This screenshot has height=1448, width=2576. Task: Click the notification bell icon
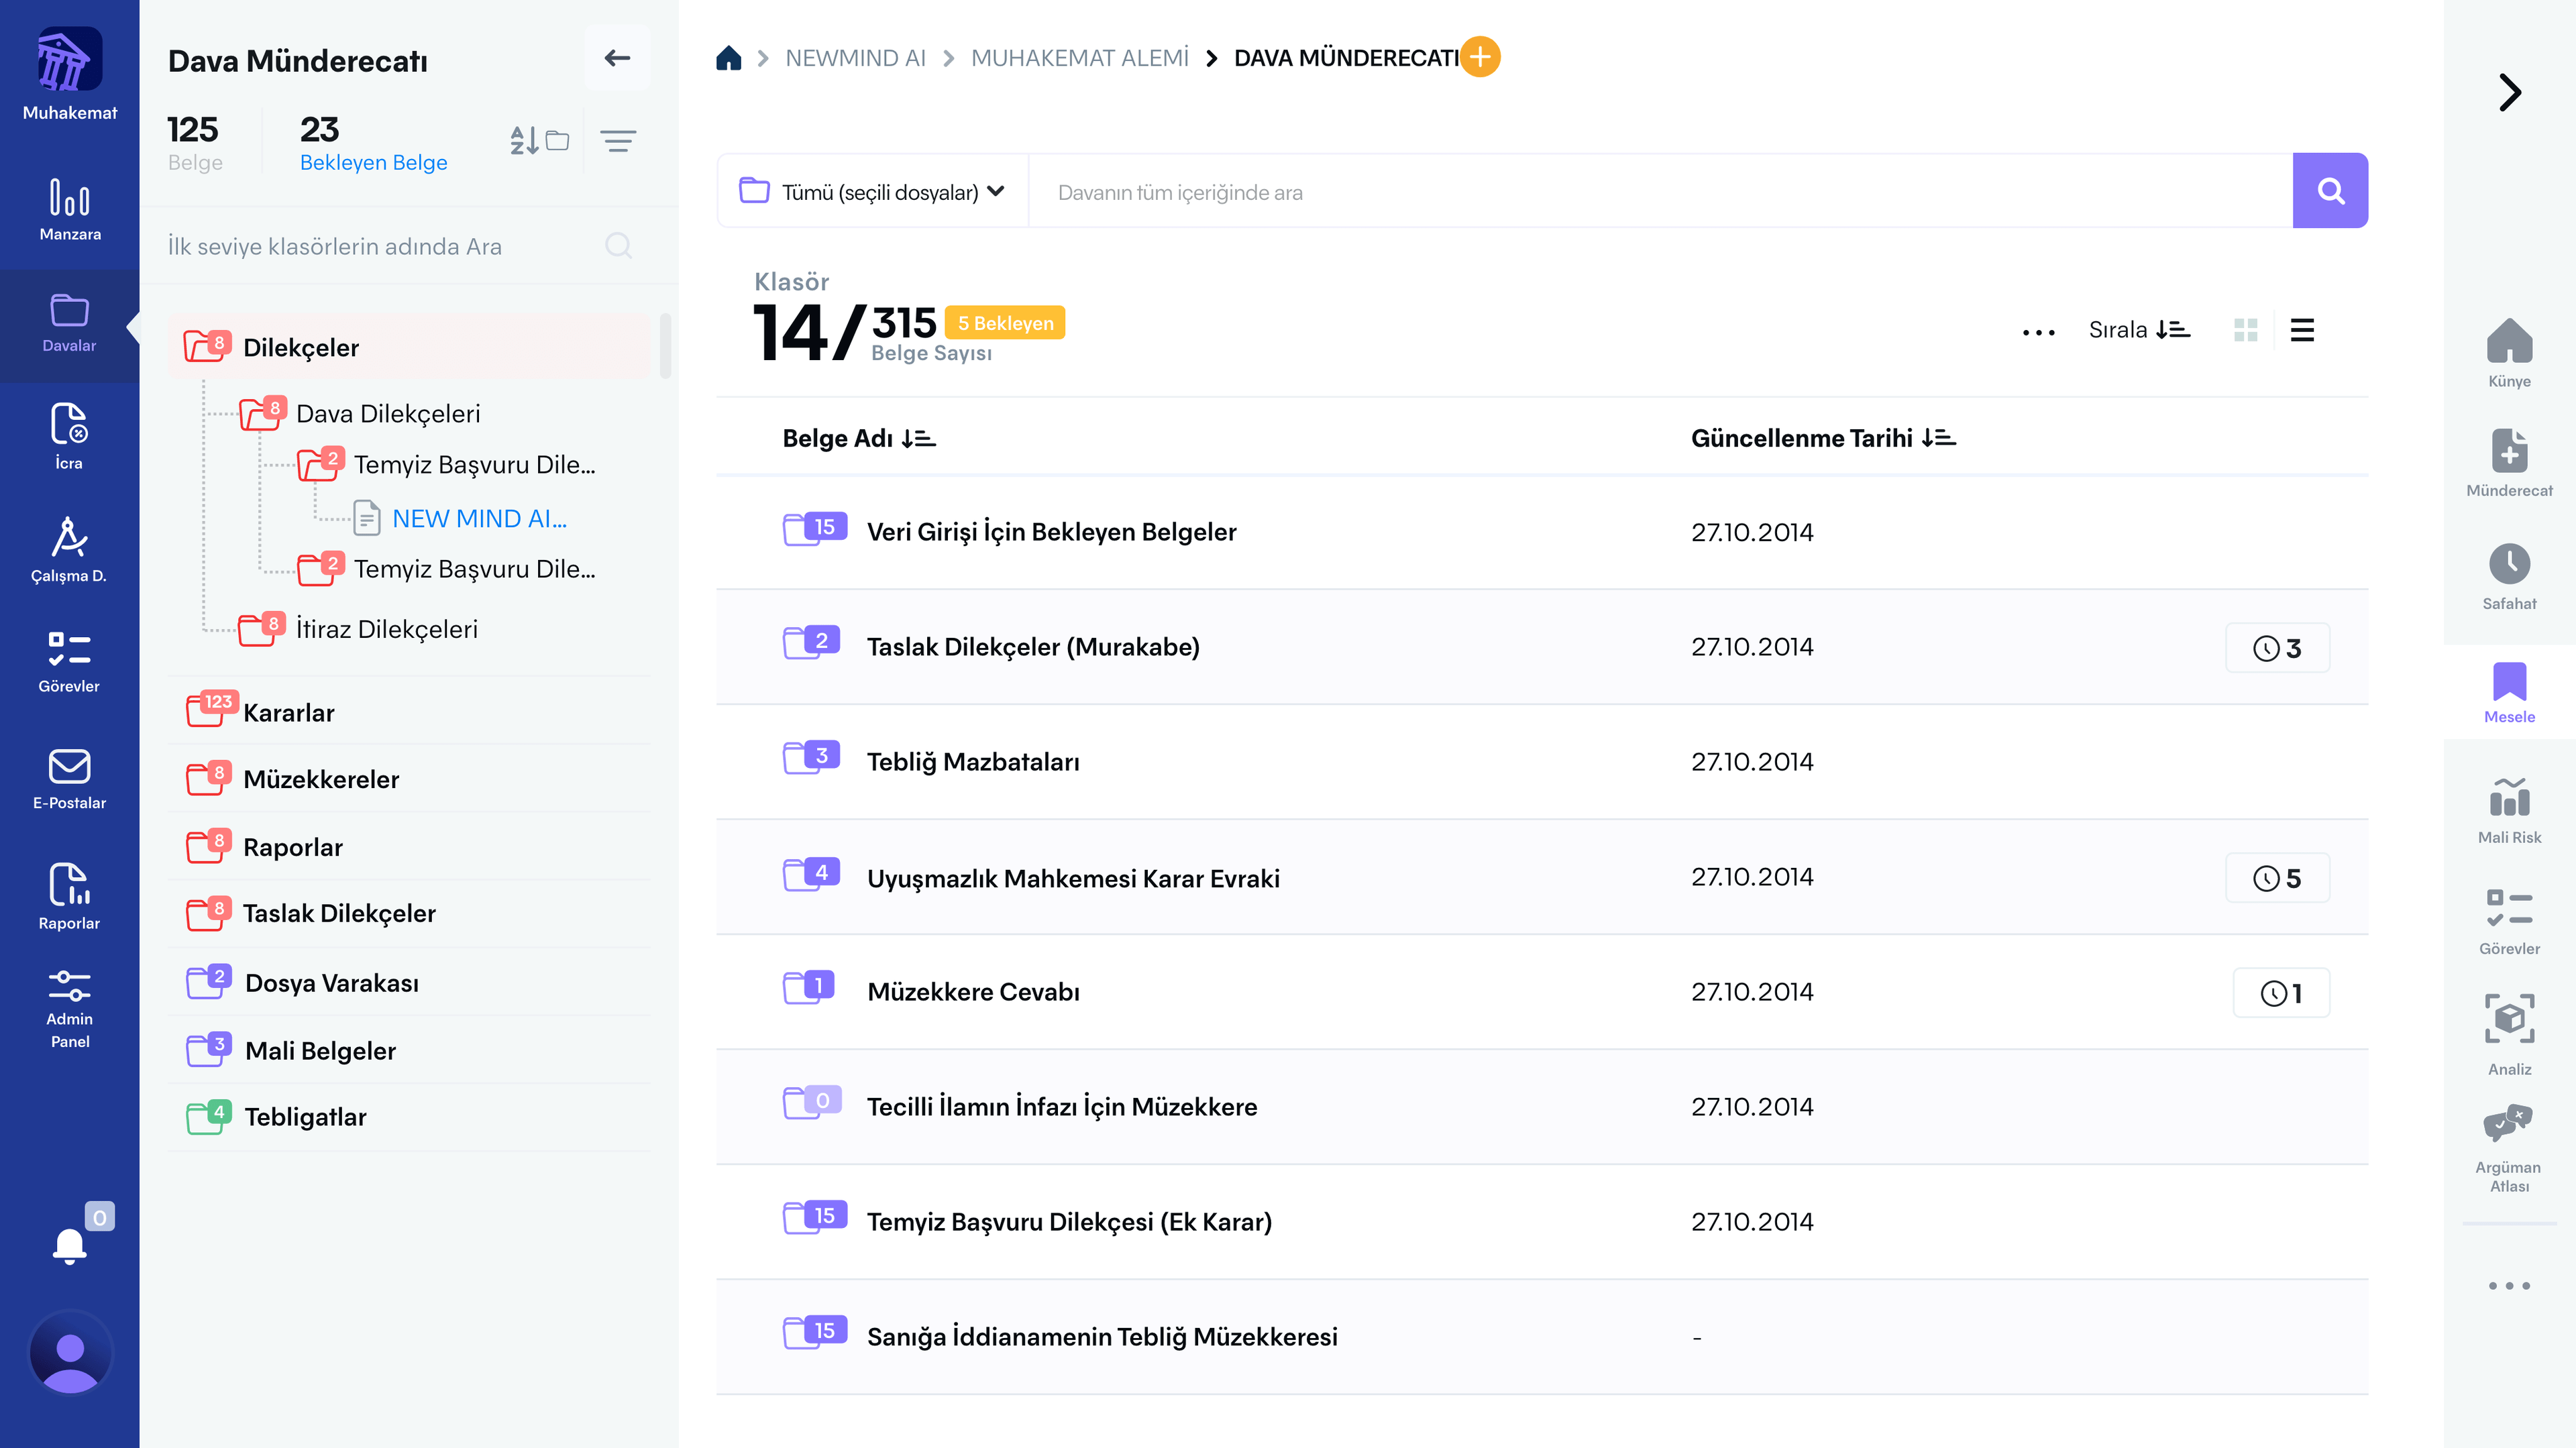point(69,1246)
